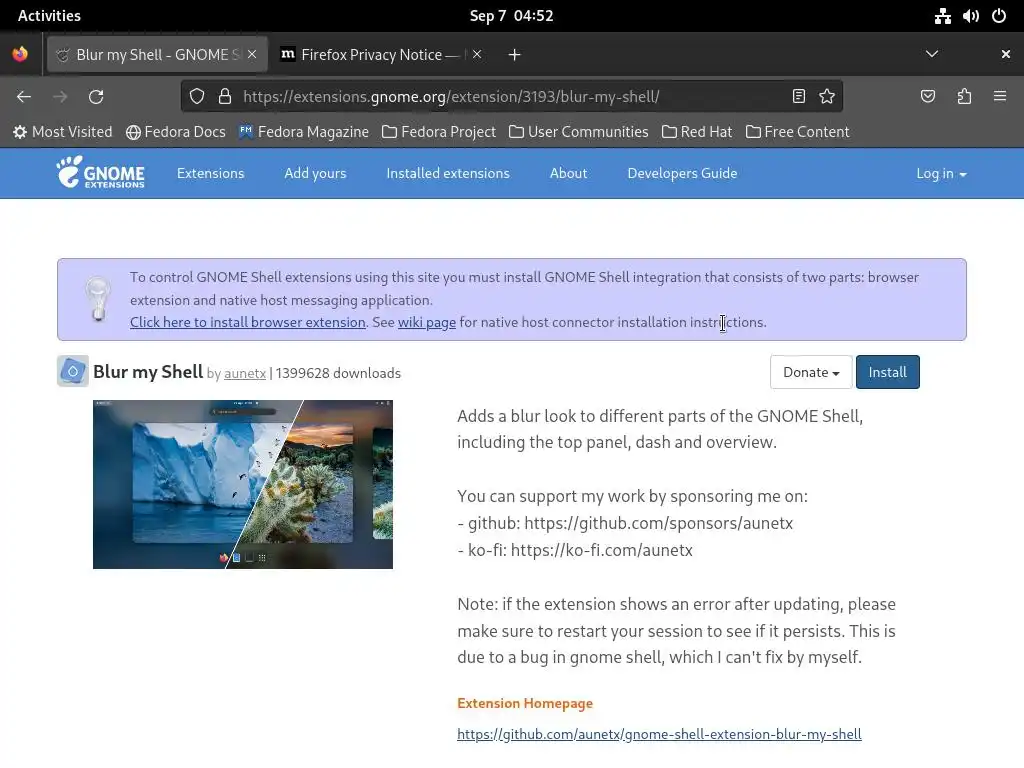
Task: Expand the list all tabs chevron
Action: click(932, 54)
